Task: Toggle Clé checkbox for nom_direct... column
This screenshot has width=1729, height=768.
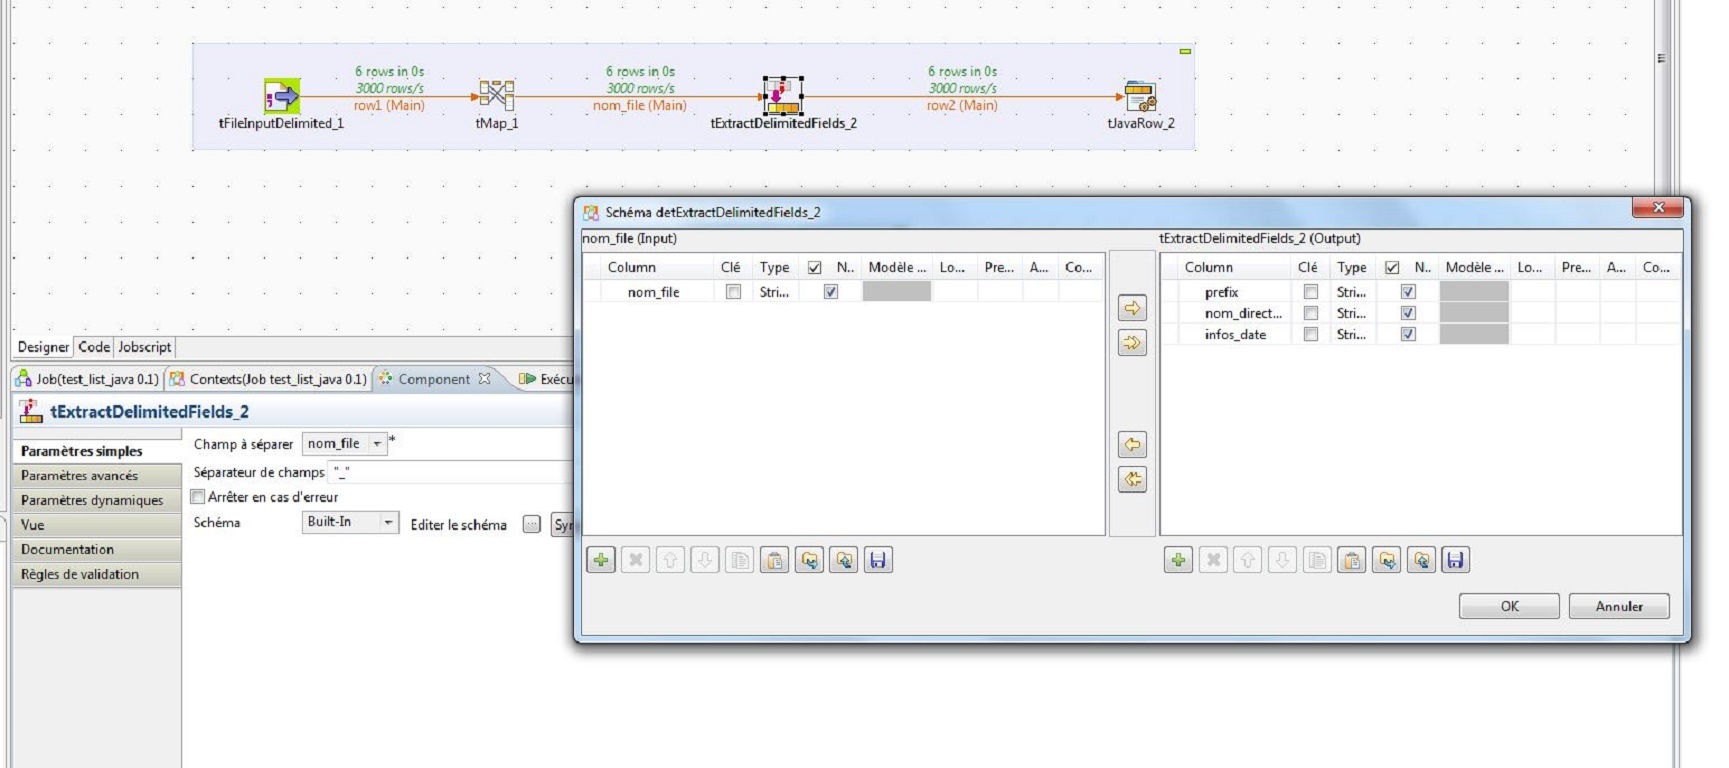Action: pyautogui.click(x=1311, y=313)
